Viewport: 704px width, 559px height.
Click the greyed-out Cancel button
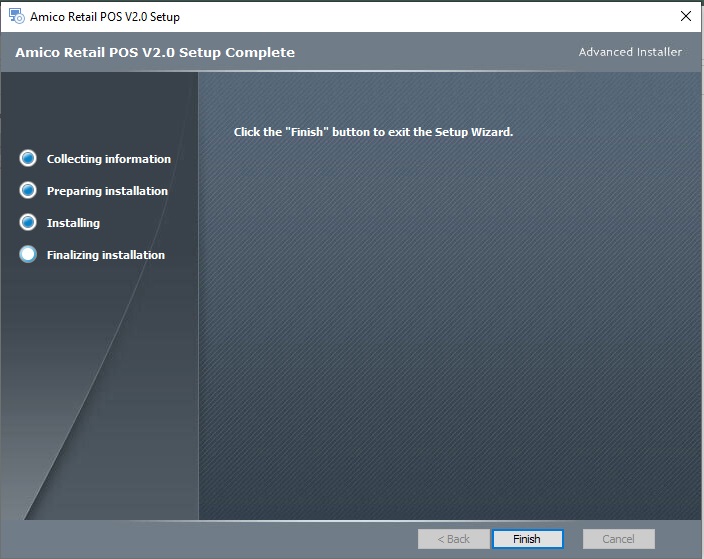click(x=618, y=539)
